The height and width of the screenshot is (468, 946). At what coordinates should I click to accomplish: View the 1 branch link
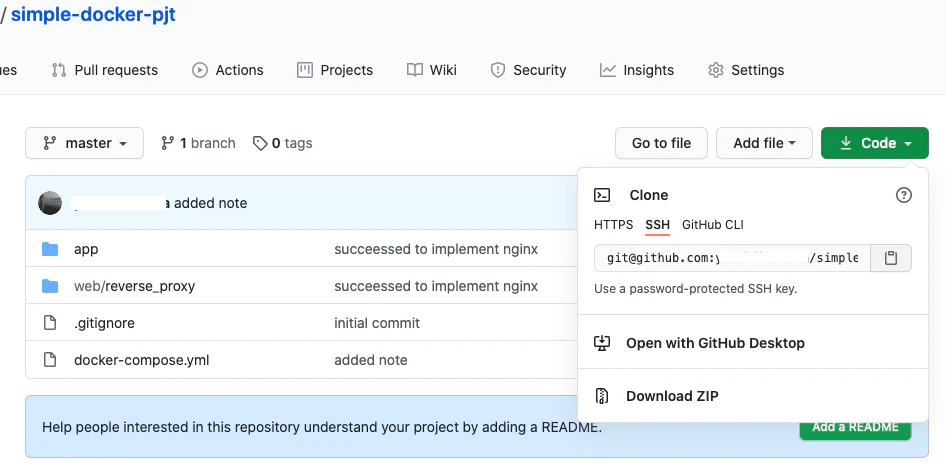click(x=198, y=143)
